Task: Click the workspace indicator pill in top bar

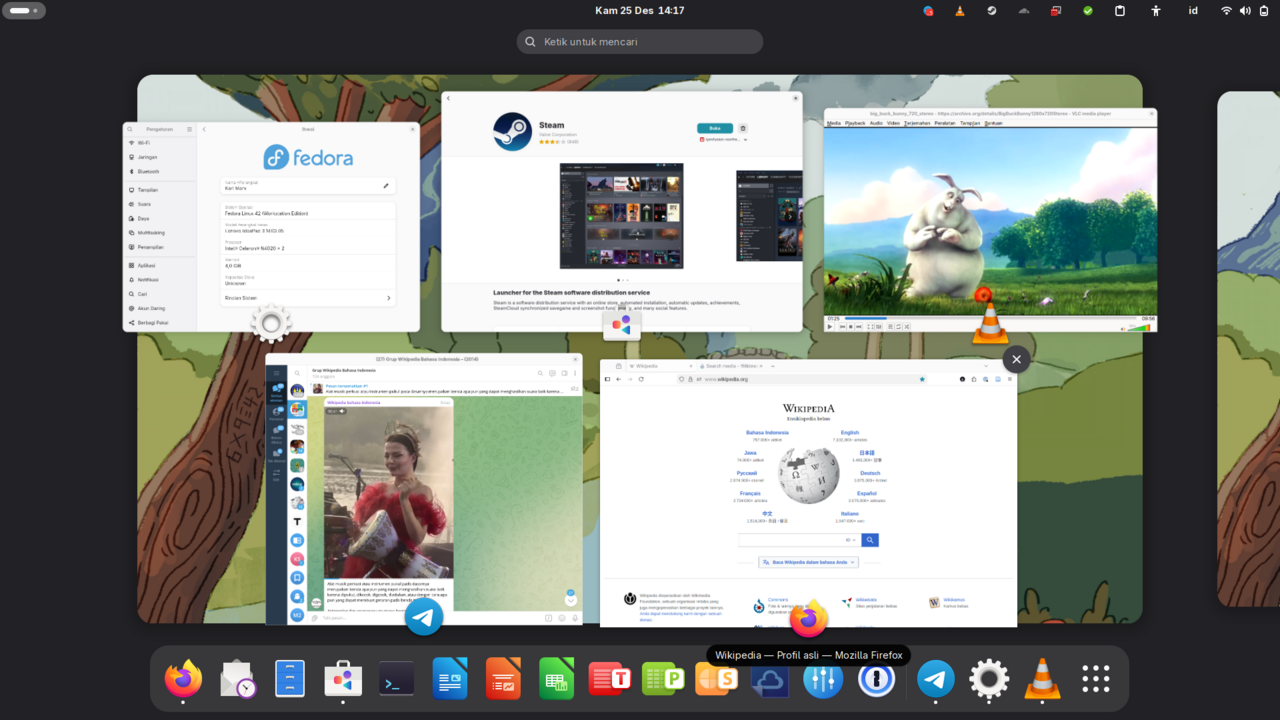Action: [x=25, y=11]
